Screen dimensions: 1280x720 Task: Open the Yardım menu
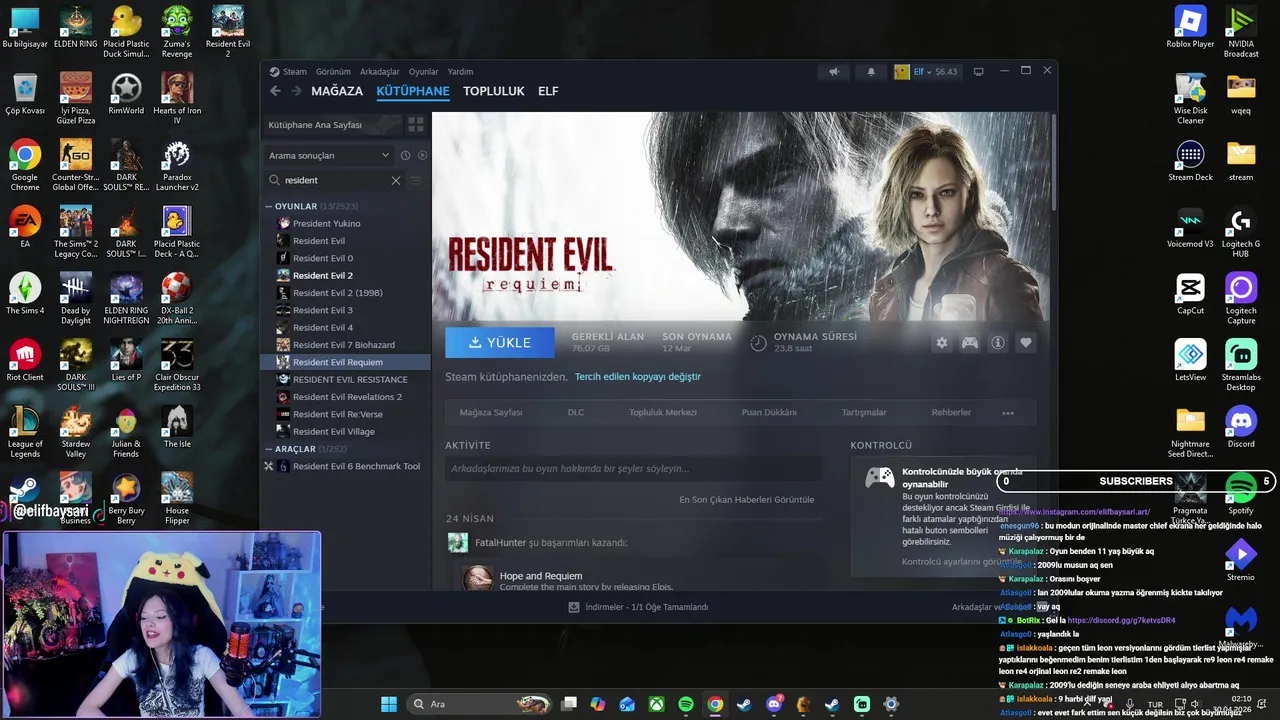pyautogui.click(x=460, y=72)
